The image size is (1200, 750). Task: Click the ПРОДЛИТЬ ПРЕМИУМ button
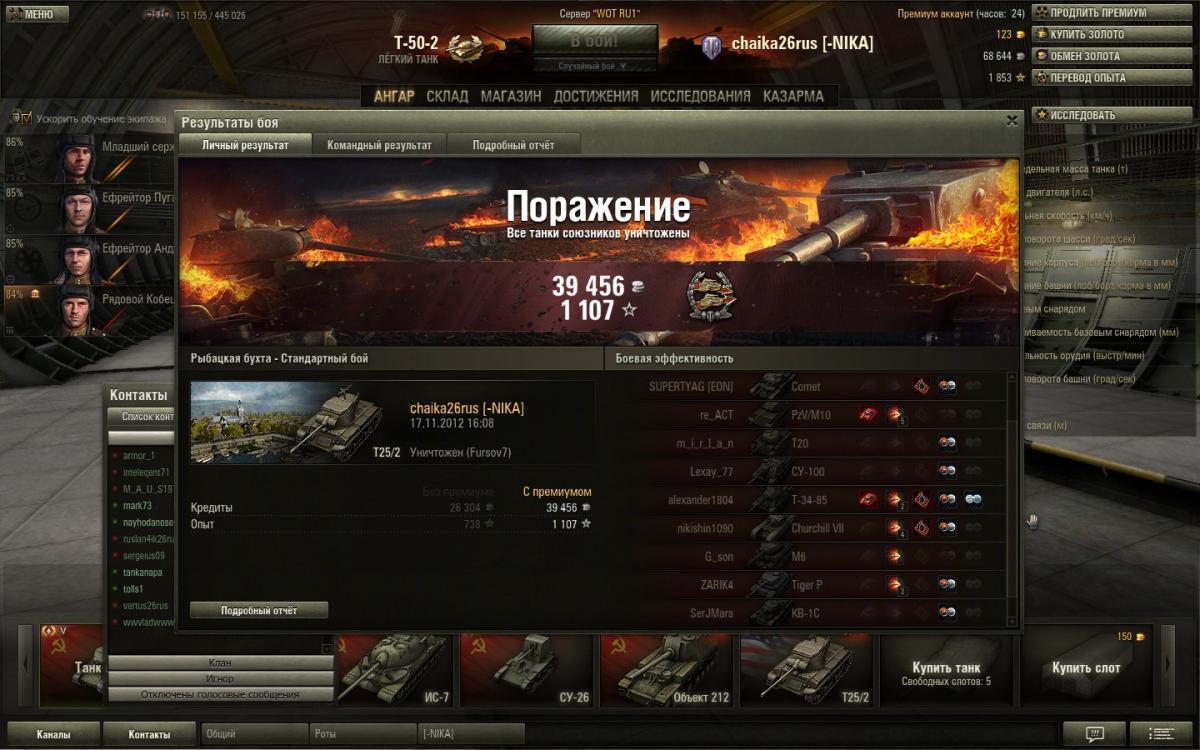(x=1099, y=13)
